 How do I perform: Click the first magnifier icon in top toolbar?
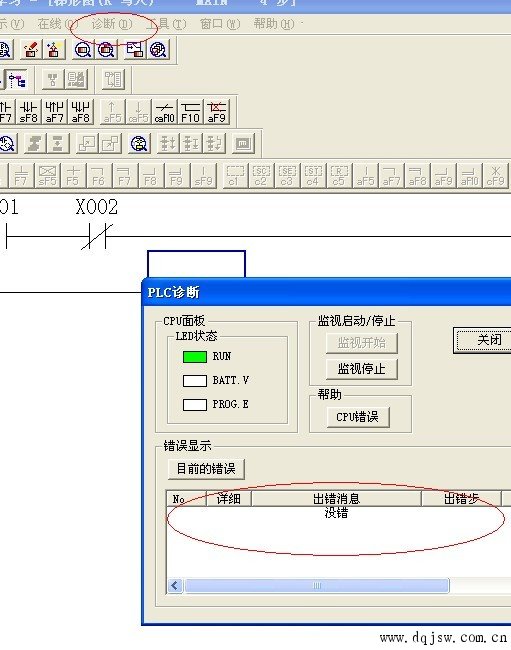point(83,50)
